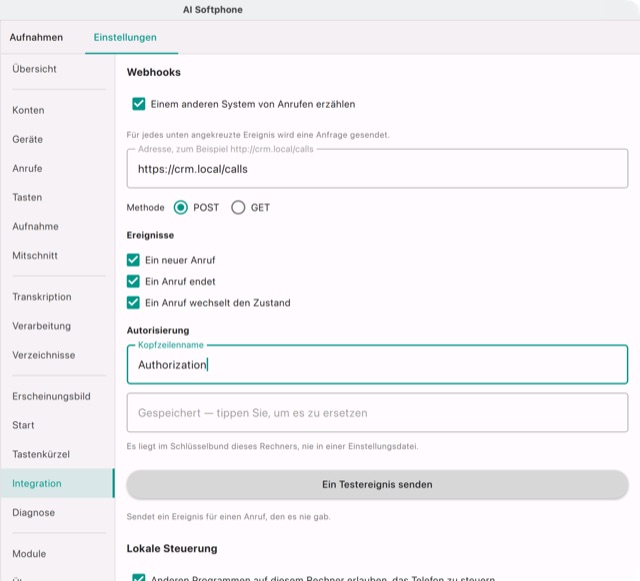Click the 'AI Softphone' window title
The image size is (640, 581).
pyautogui.click(x=213, y=10)
